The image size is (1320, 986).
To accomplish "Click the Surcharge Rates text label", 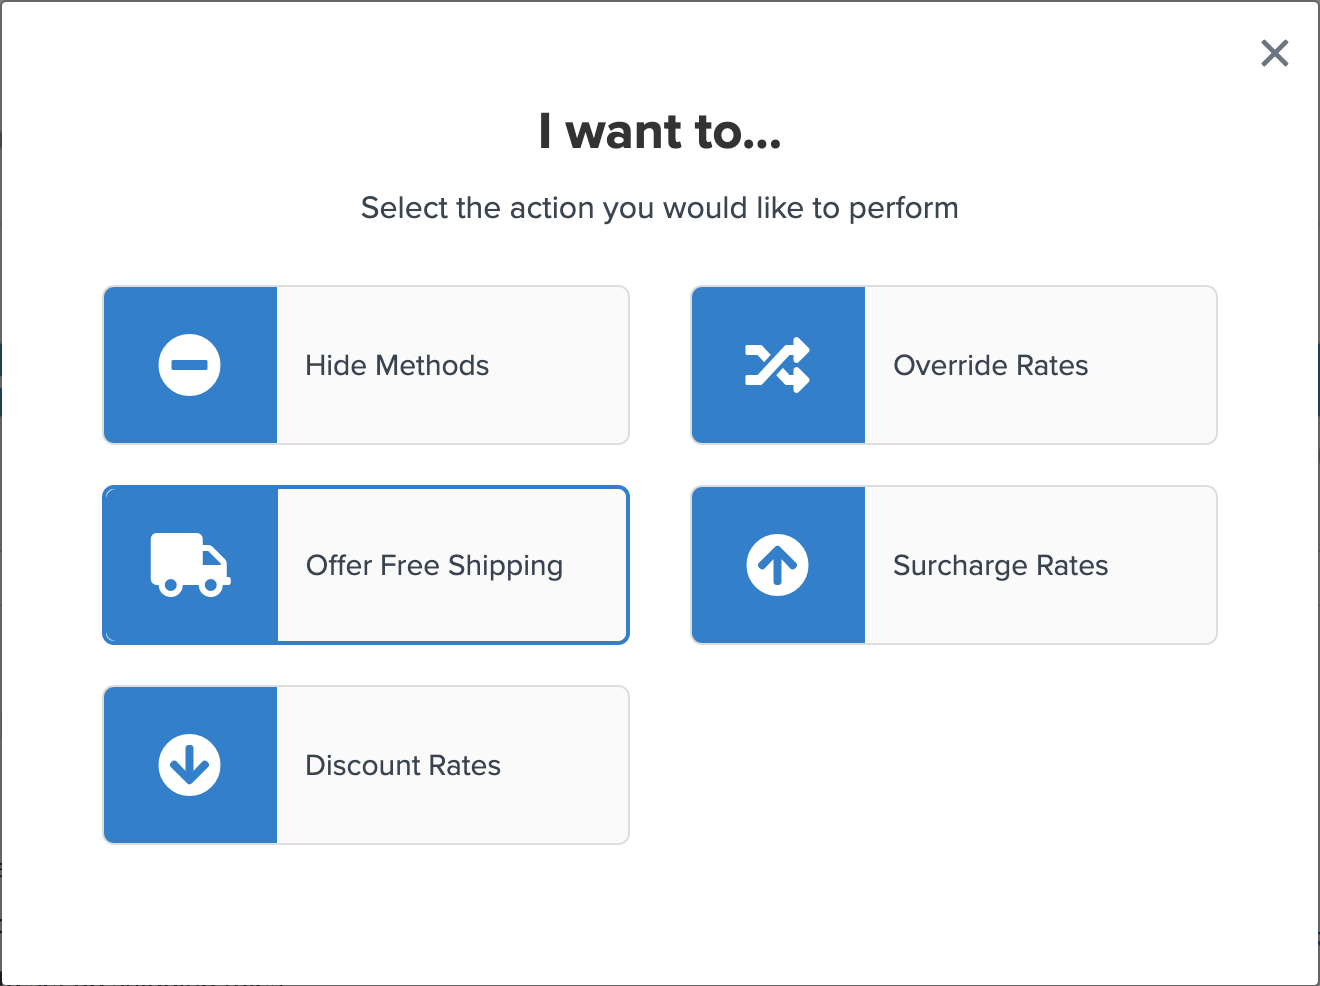I will point(1000,565).
